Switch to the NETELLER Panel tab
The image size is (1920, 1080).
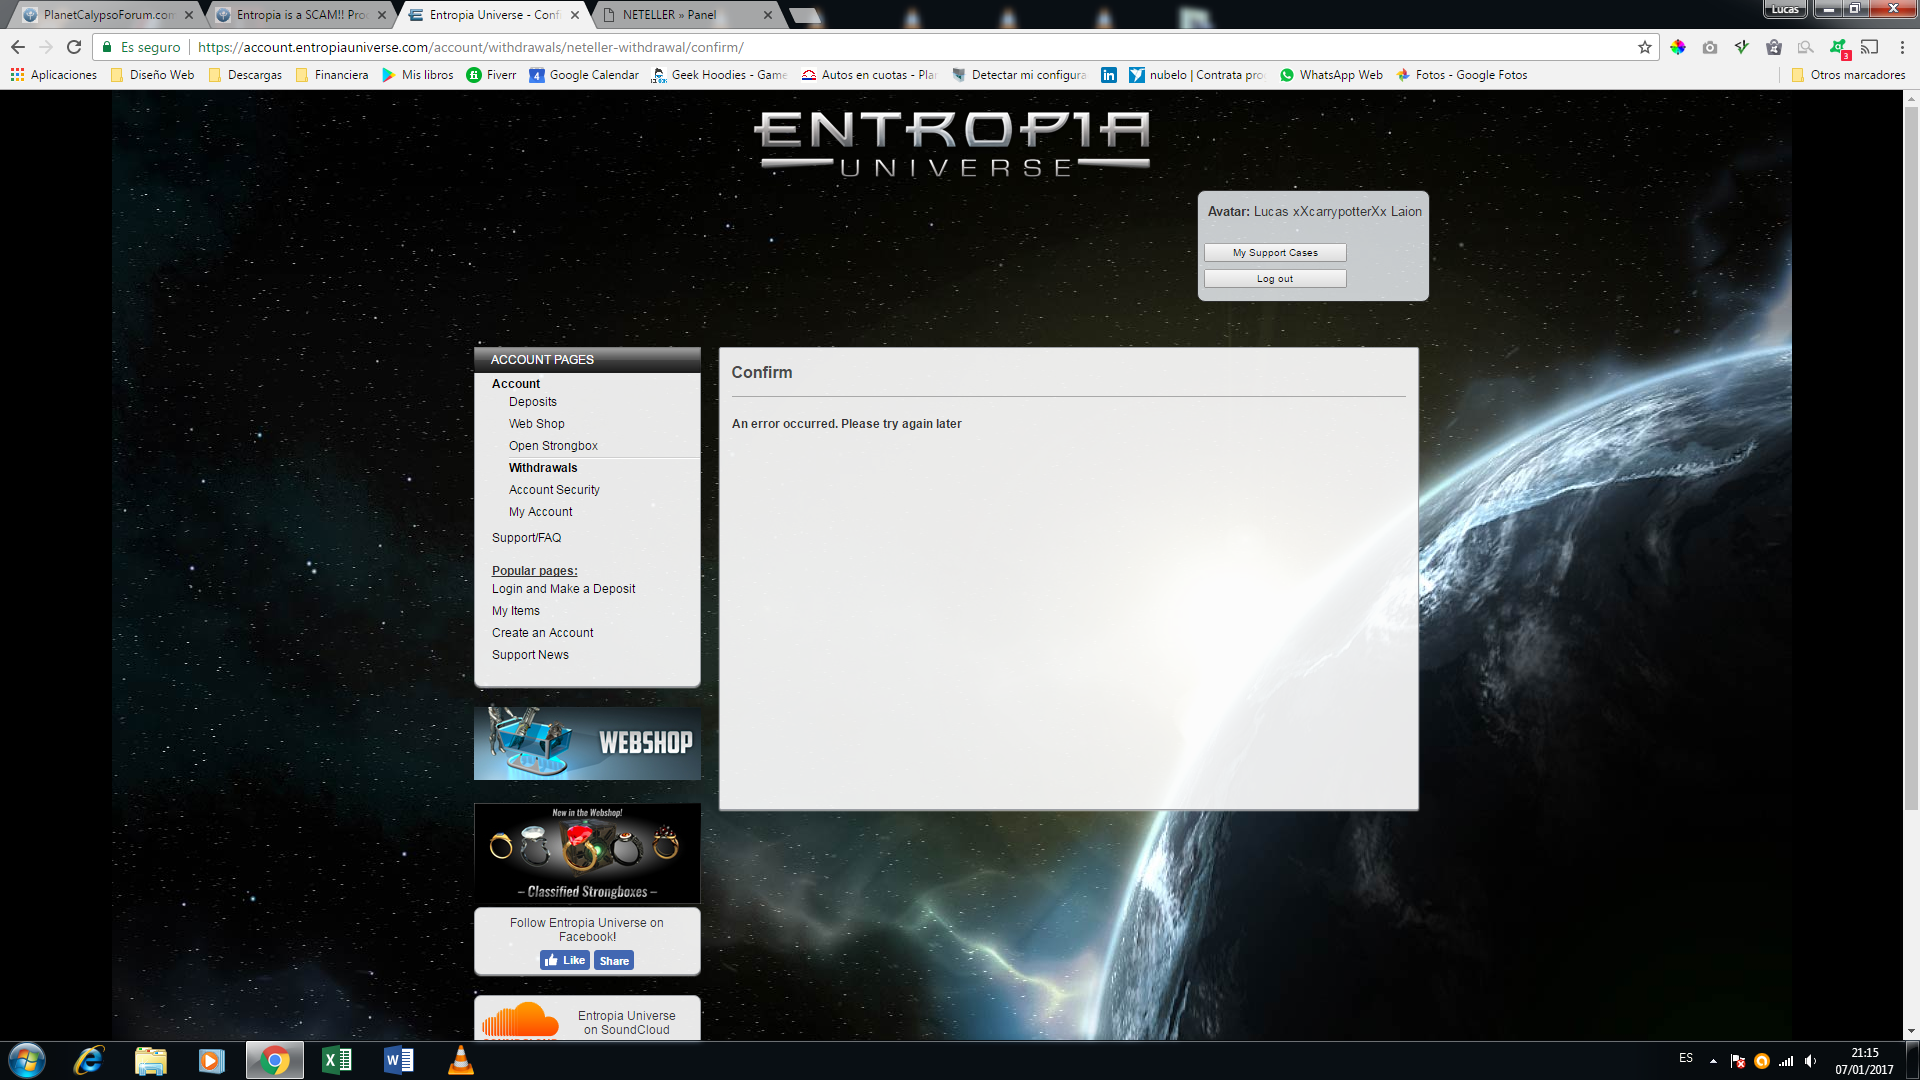click(x=685, y=15)
